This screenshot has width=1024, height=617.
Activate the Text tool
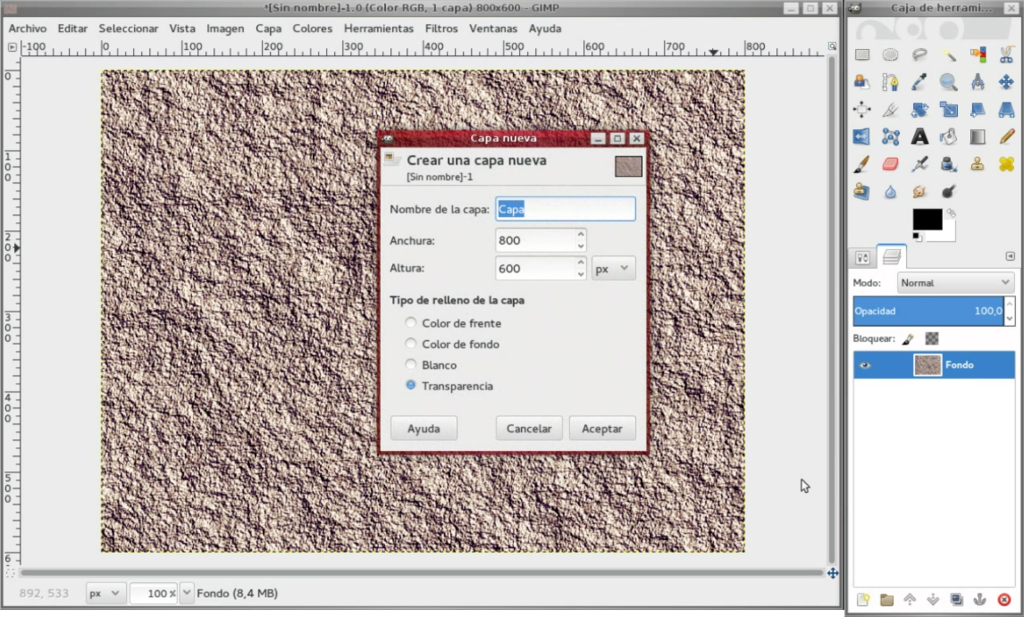918,136
